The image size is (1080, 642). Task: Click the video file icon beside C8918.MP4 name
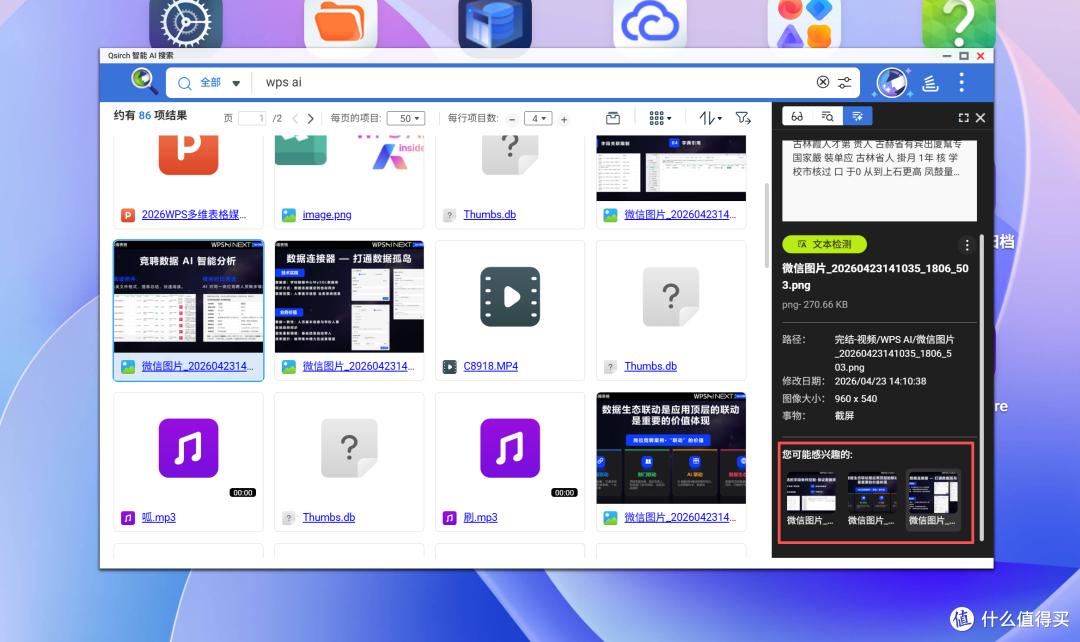(449, 367)
